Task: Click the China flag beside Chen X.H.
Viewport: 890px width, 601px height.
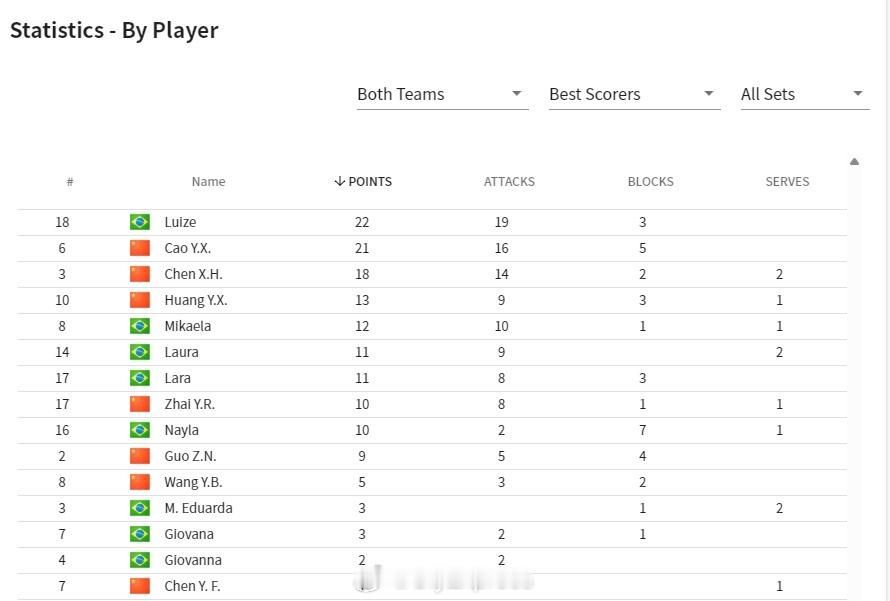Action: (x=140, y=274)
